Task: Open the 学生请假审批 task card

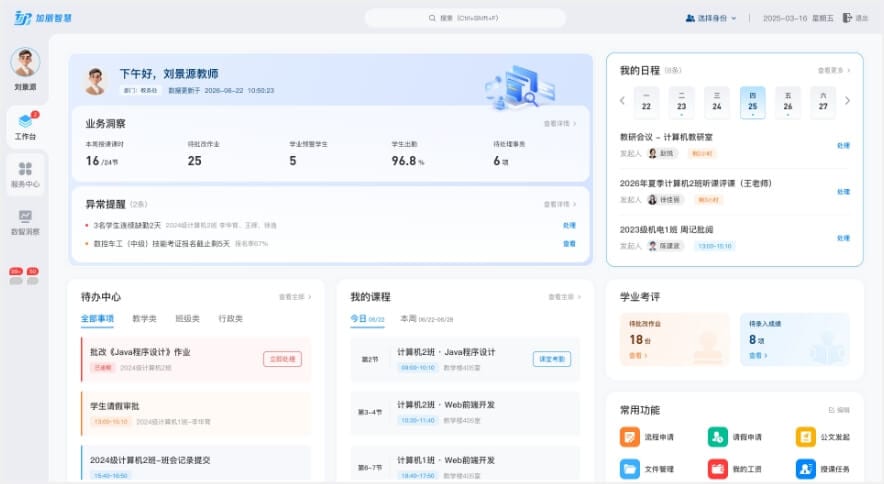Action: coord(196,413)
